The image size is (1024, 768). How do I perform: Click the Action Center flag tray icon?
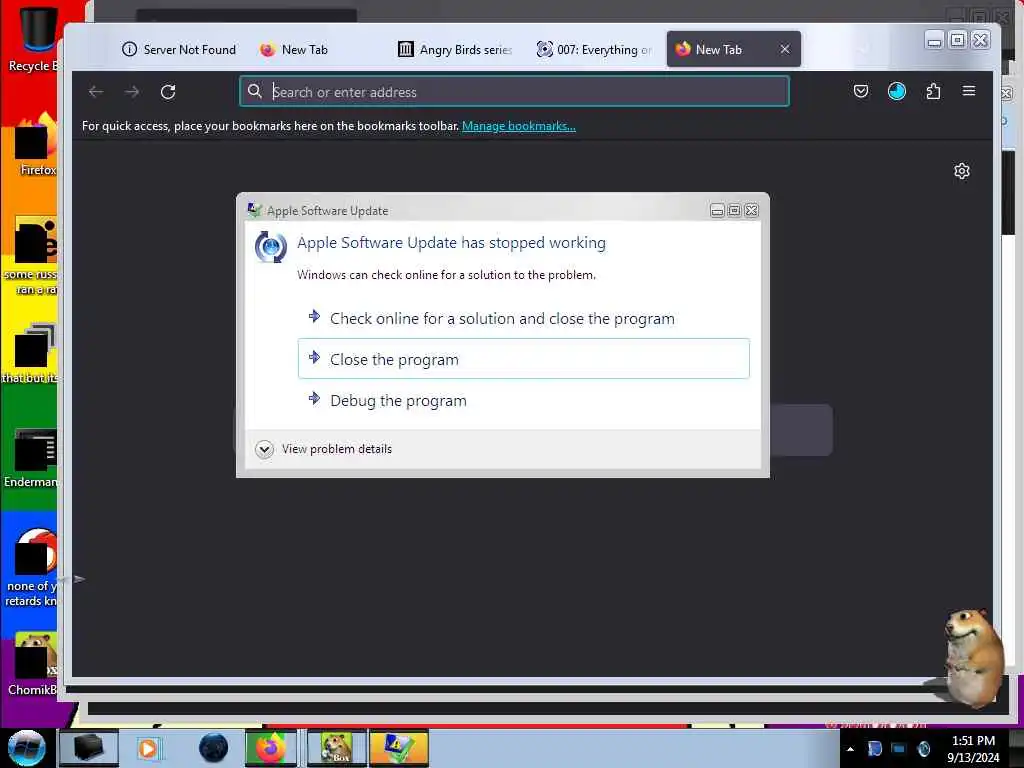click(x=874, y=748)
